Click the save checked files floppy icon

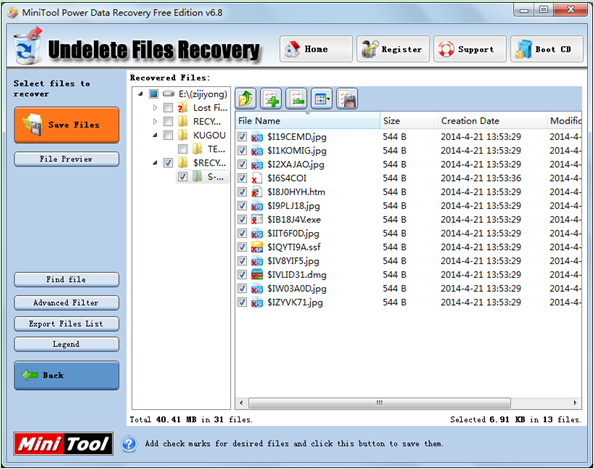[x=347, y=98]
